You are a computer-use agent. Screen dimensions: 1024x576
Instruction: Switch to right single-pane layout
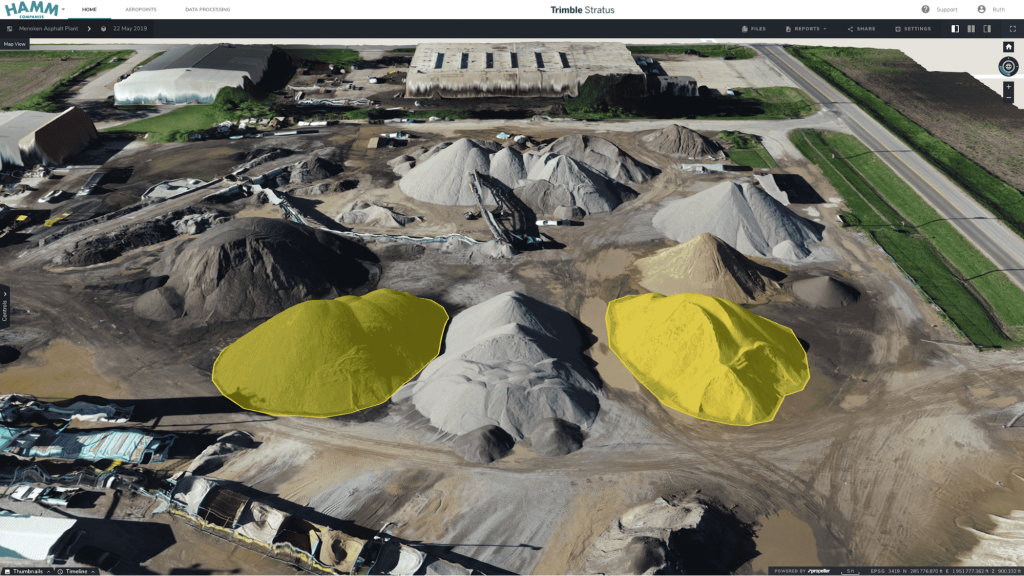pos(987,29)
